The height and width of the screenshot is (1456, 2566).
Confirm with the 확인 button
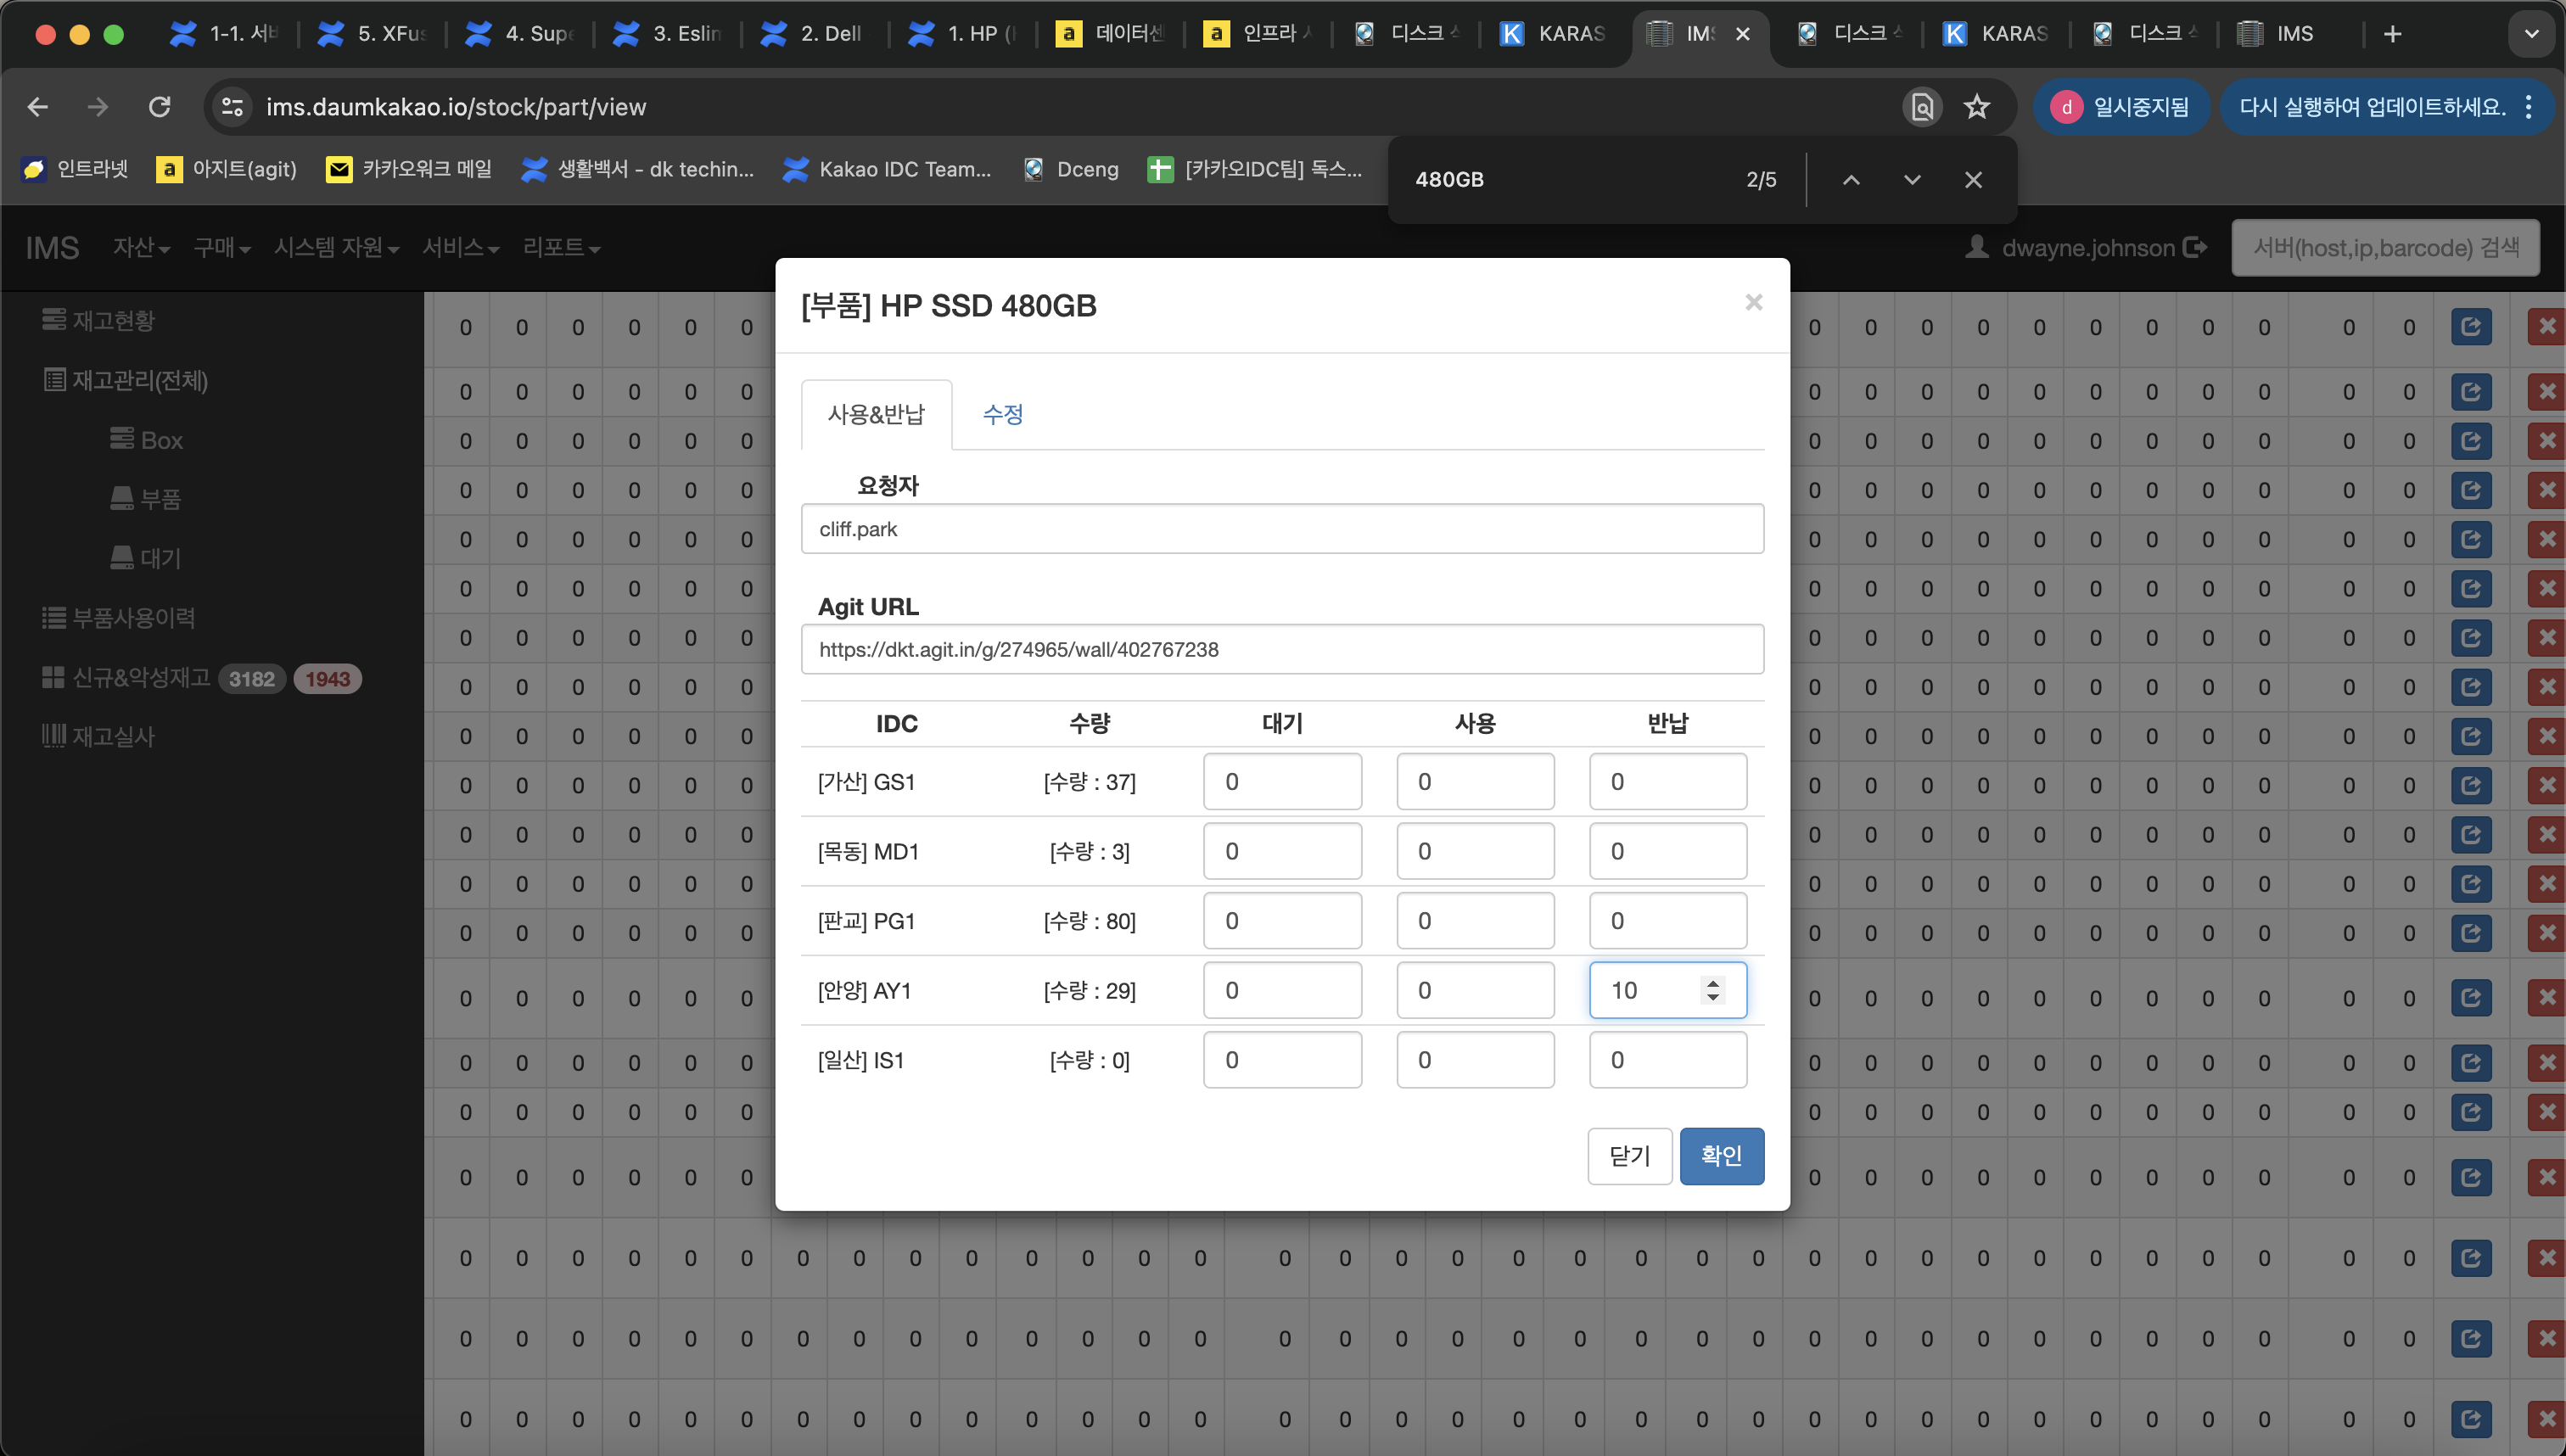[1721, 1156]
